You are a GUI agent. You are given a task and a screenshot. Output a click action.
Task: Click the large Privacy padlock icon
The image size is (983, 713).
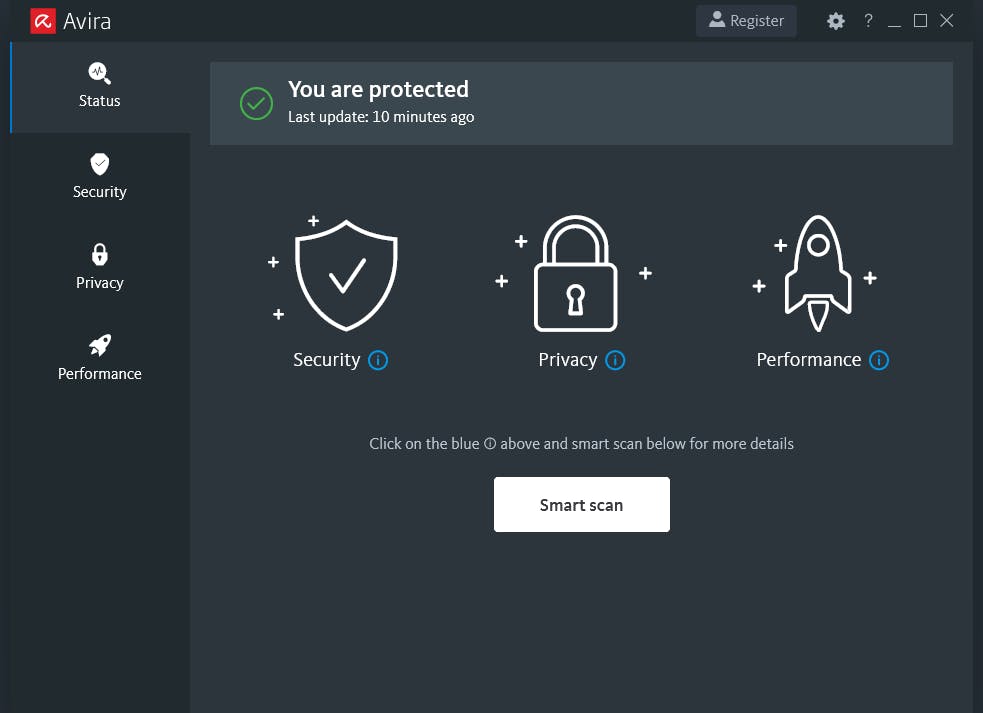tap(575, 274)
